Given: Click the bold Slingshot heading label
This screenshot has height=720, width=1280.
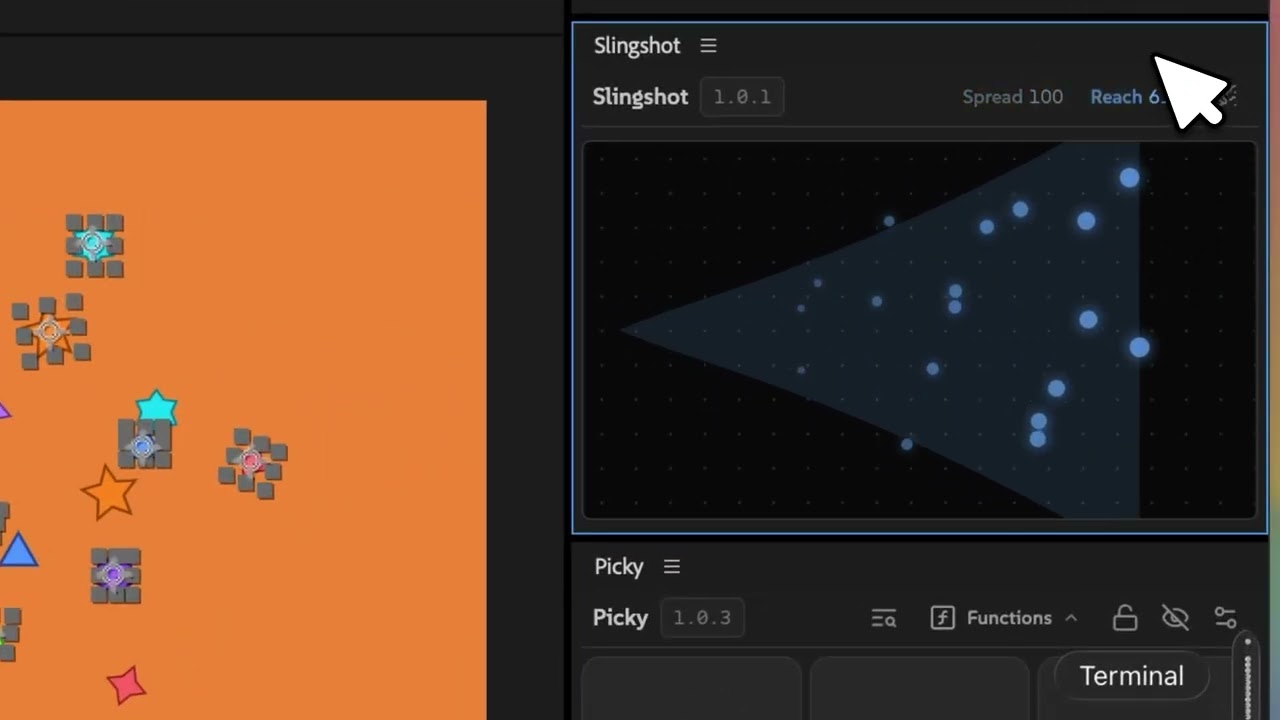Looking at the screenshot, I should 641,97.
